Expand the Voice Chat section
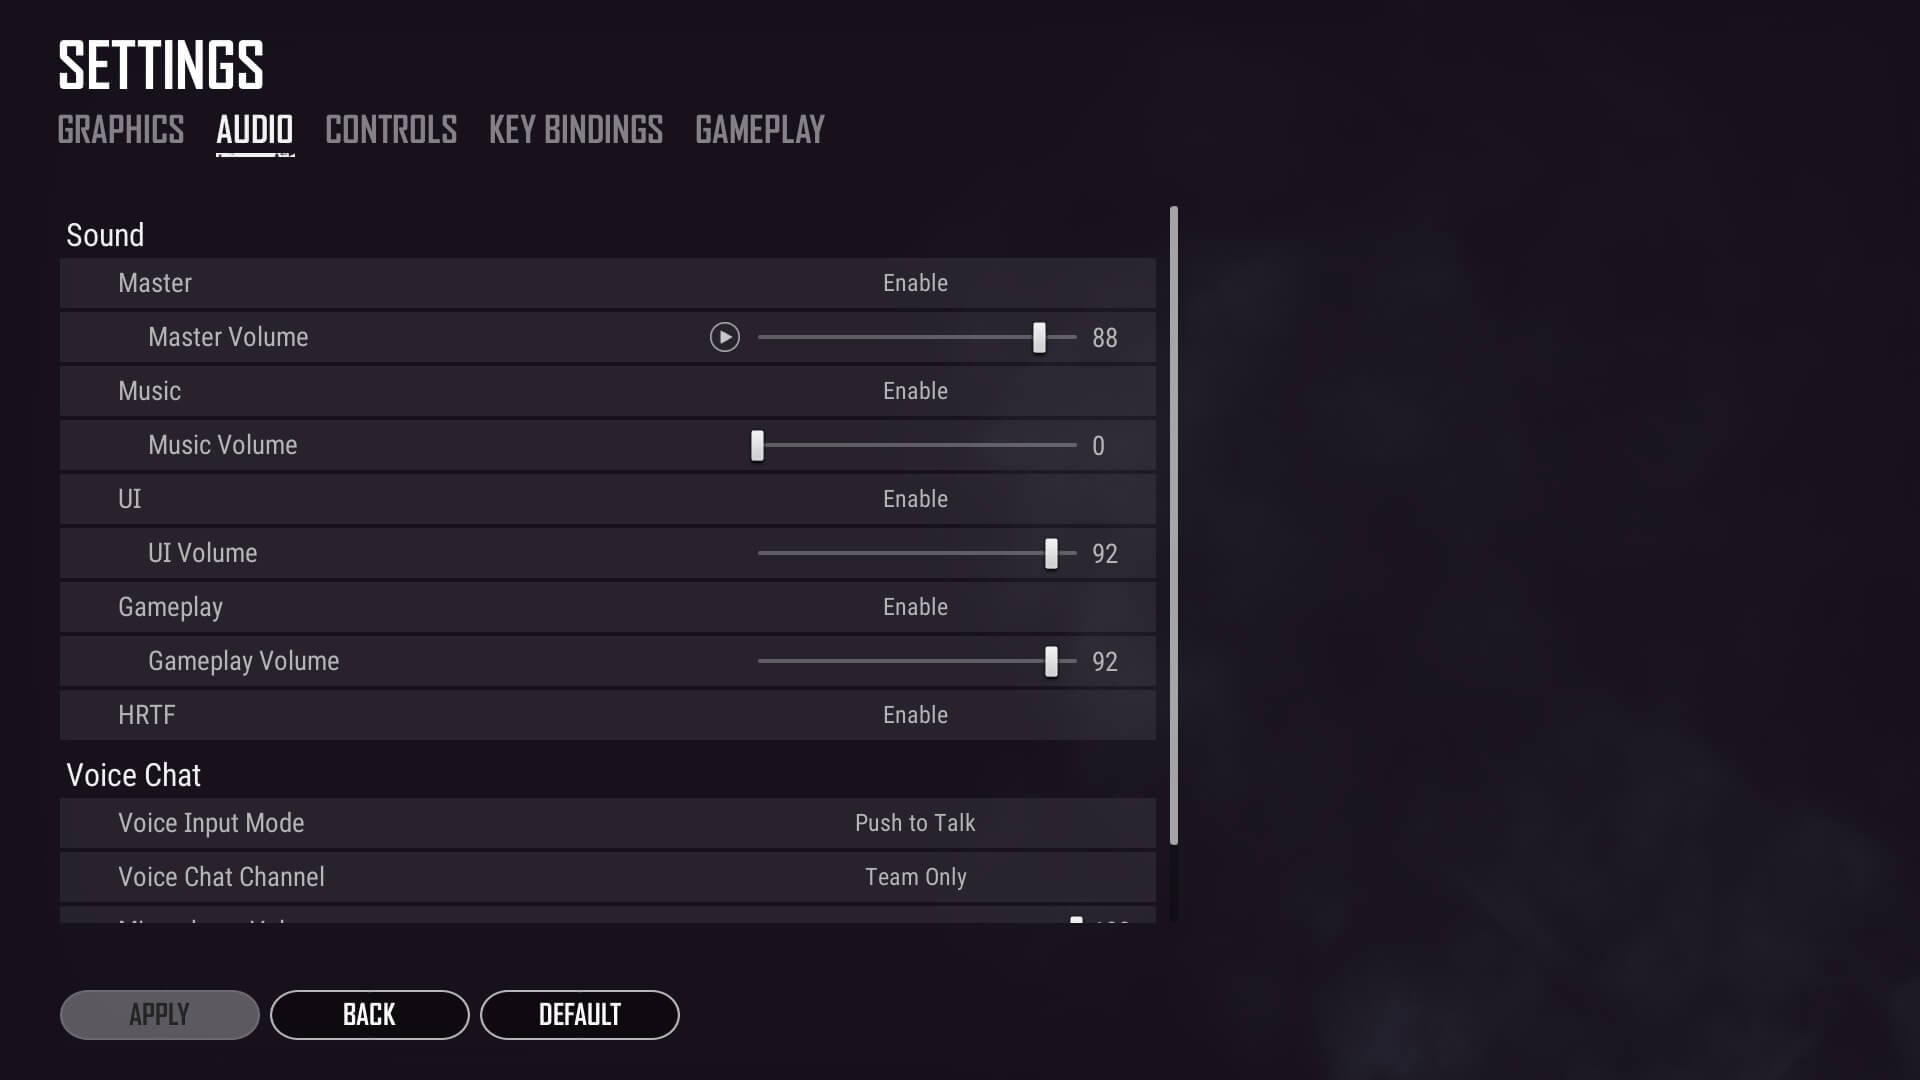Image resolution: width=1920 pixels, height=1080 pixels. pyautogui.click(x=133, y=774)
